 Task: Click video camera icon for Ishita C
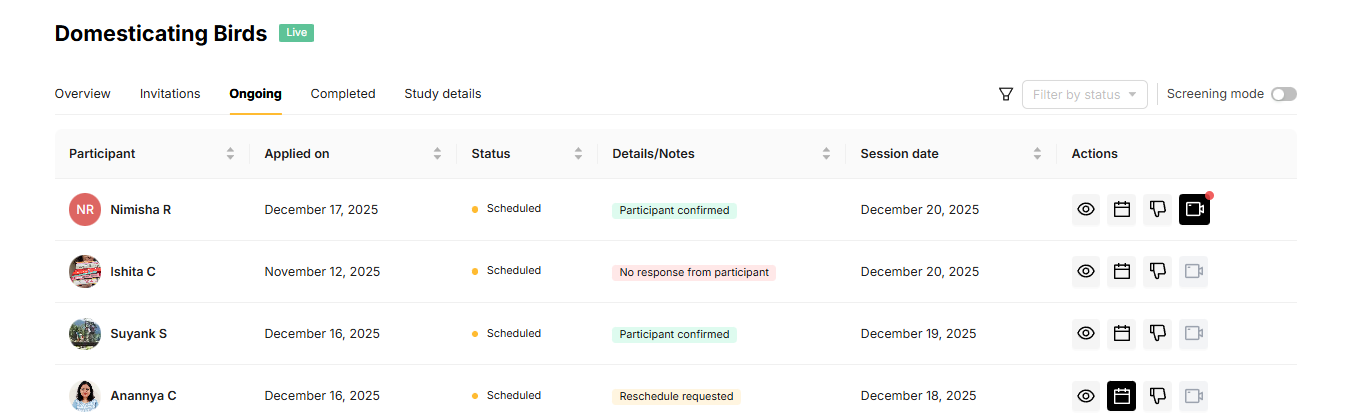click(x=1194, y=271)
